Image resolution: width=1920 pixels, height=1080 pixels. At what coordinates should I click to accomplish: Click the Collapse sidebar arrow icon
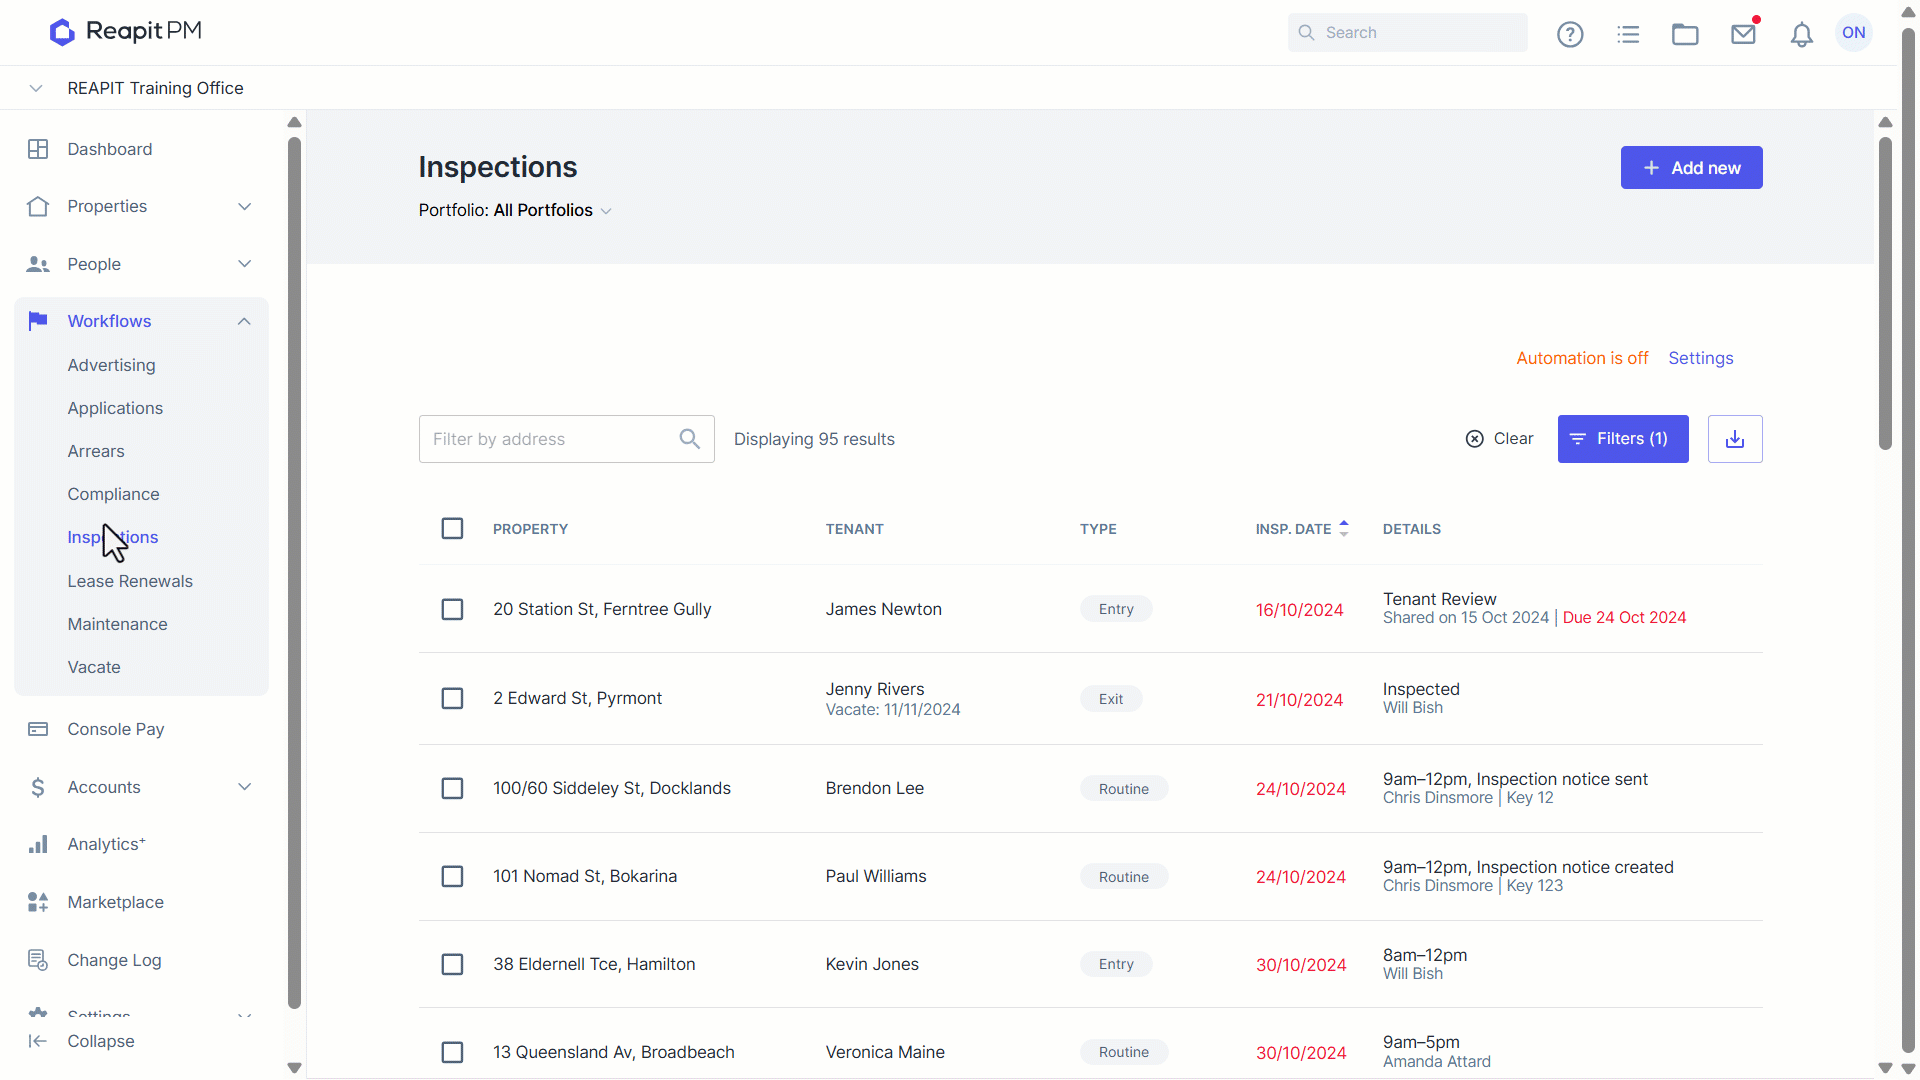38,1041
